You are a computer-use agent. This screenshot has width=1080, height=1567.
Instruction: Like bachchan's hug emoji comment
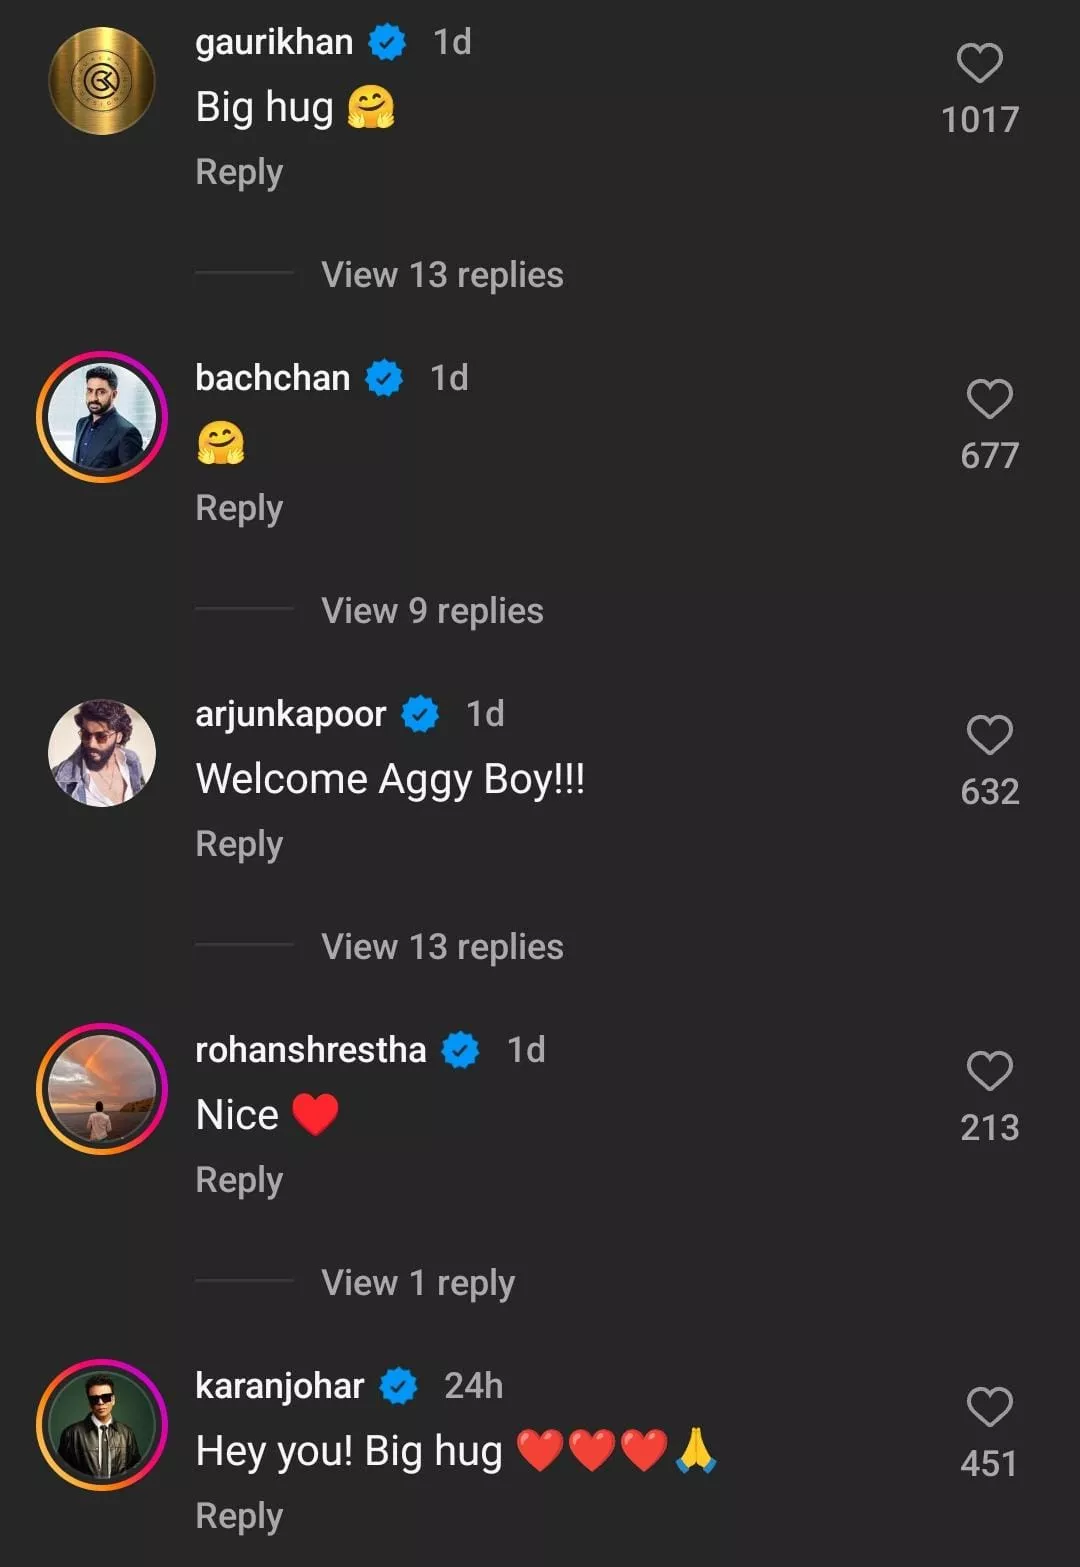[x=989, y=400]
